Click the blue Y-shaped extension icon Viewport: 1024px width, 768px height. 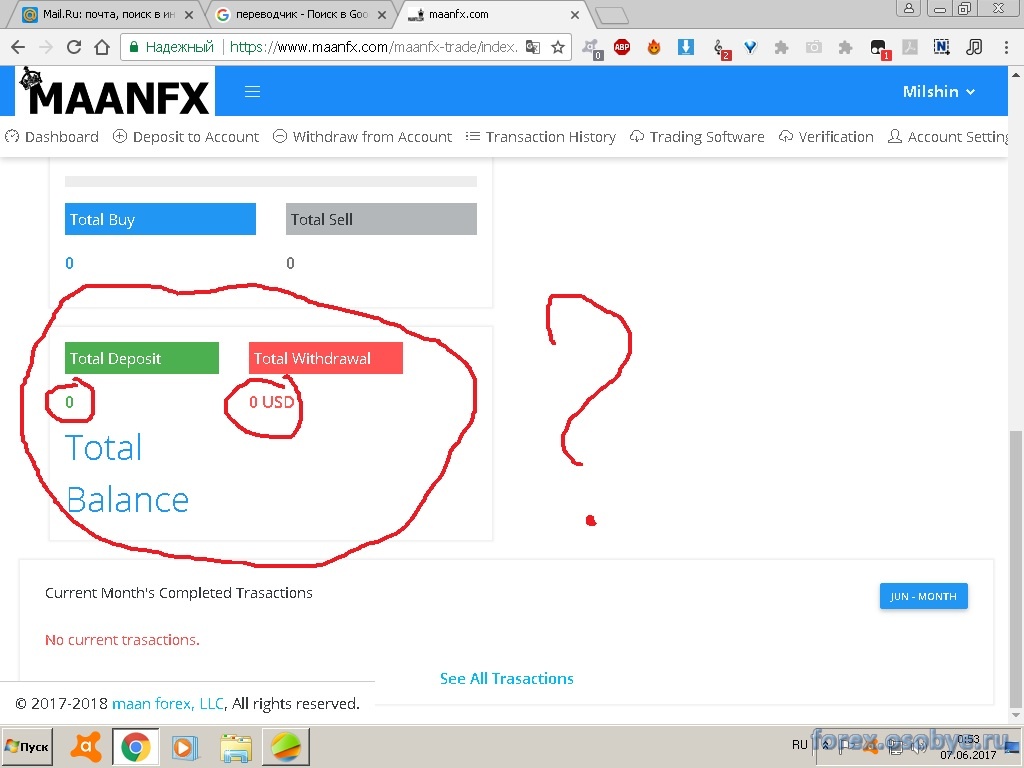click(x=750, y=47)
